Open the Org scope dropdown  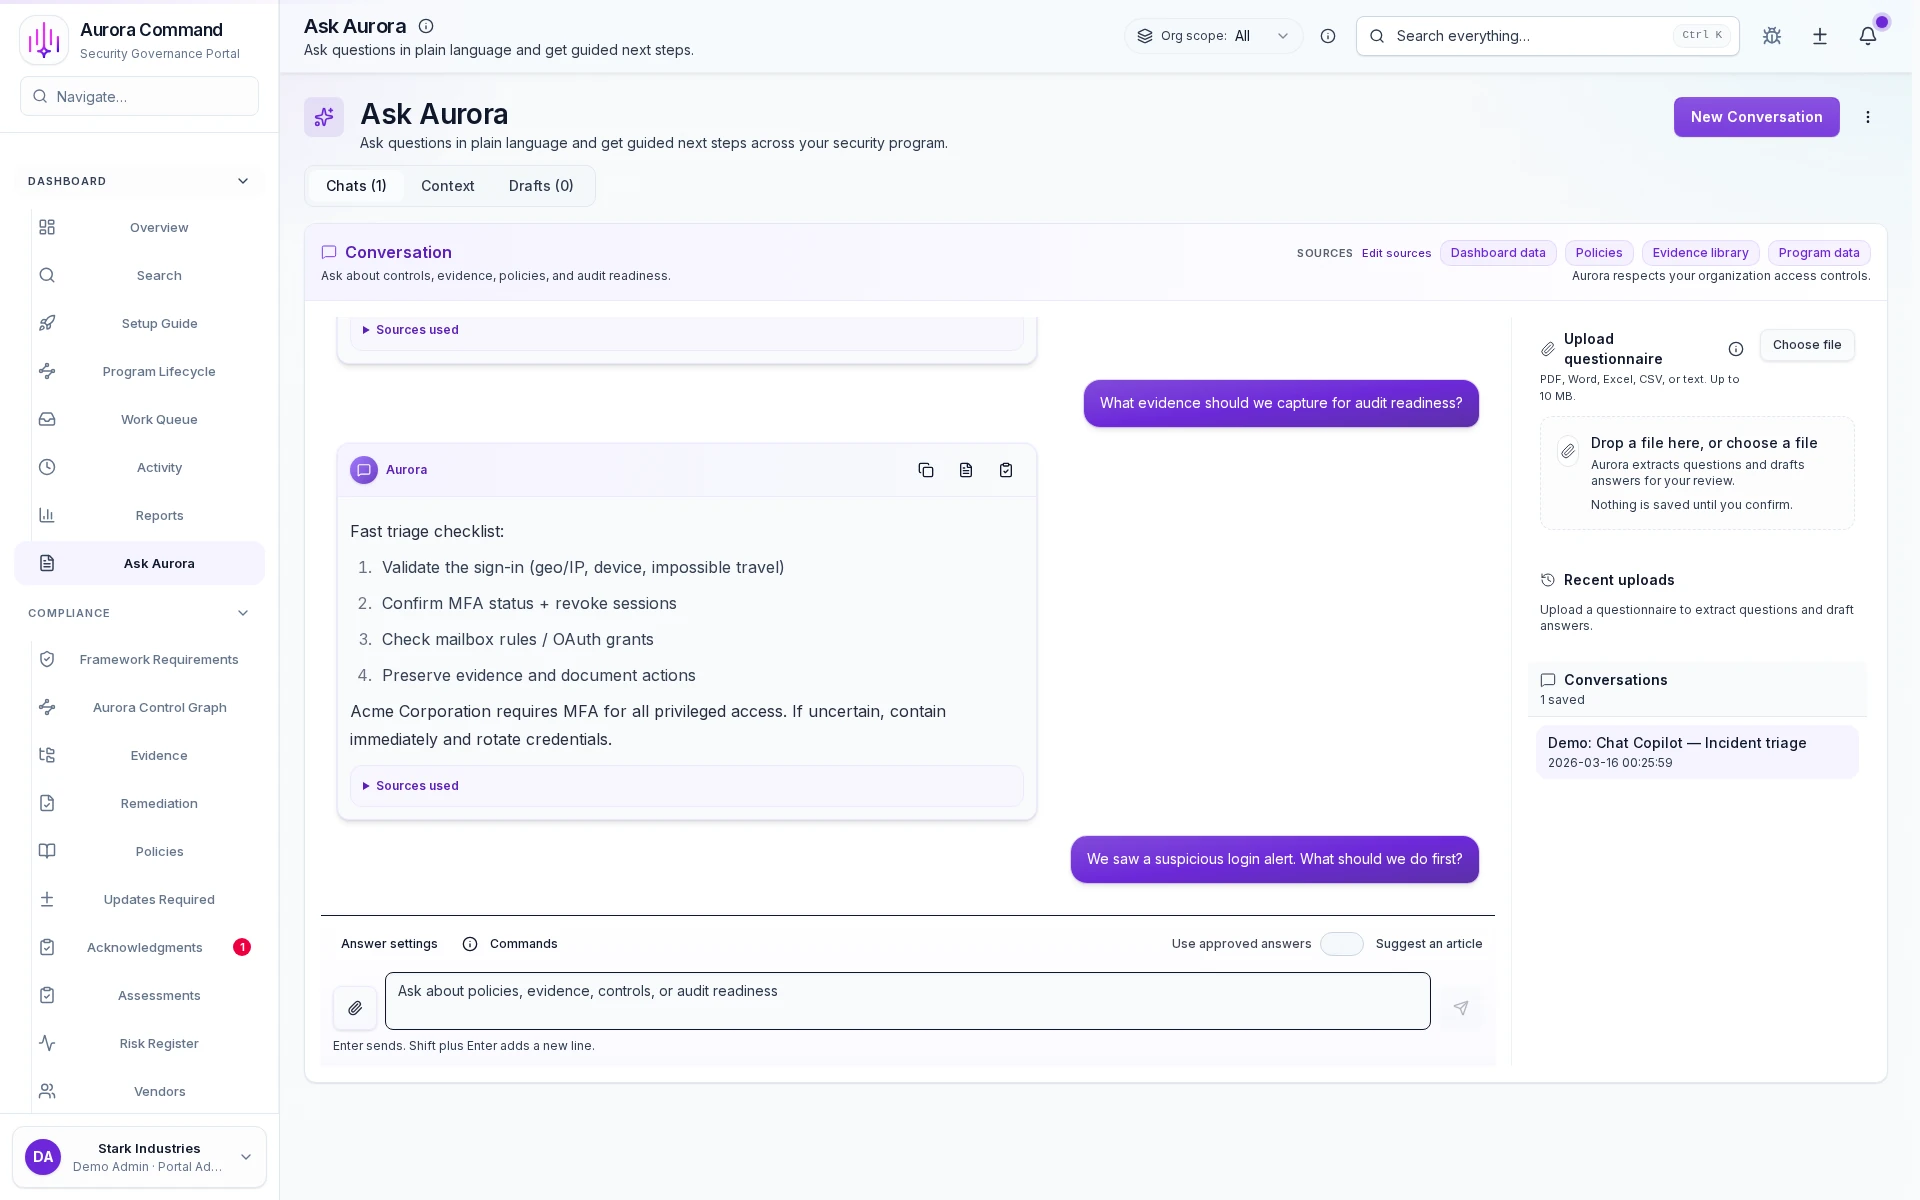coord(1213,36)
